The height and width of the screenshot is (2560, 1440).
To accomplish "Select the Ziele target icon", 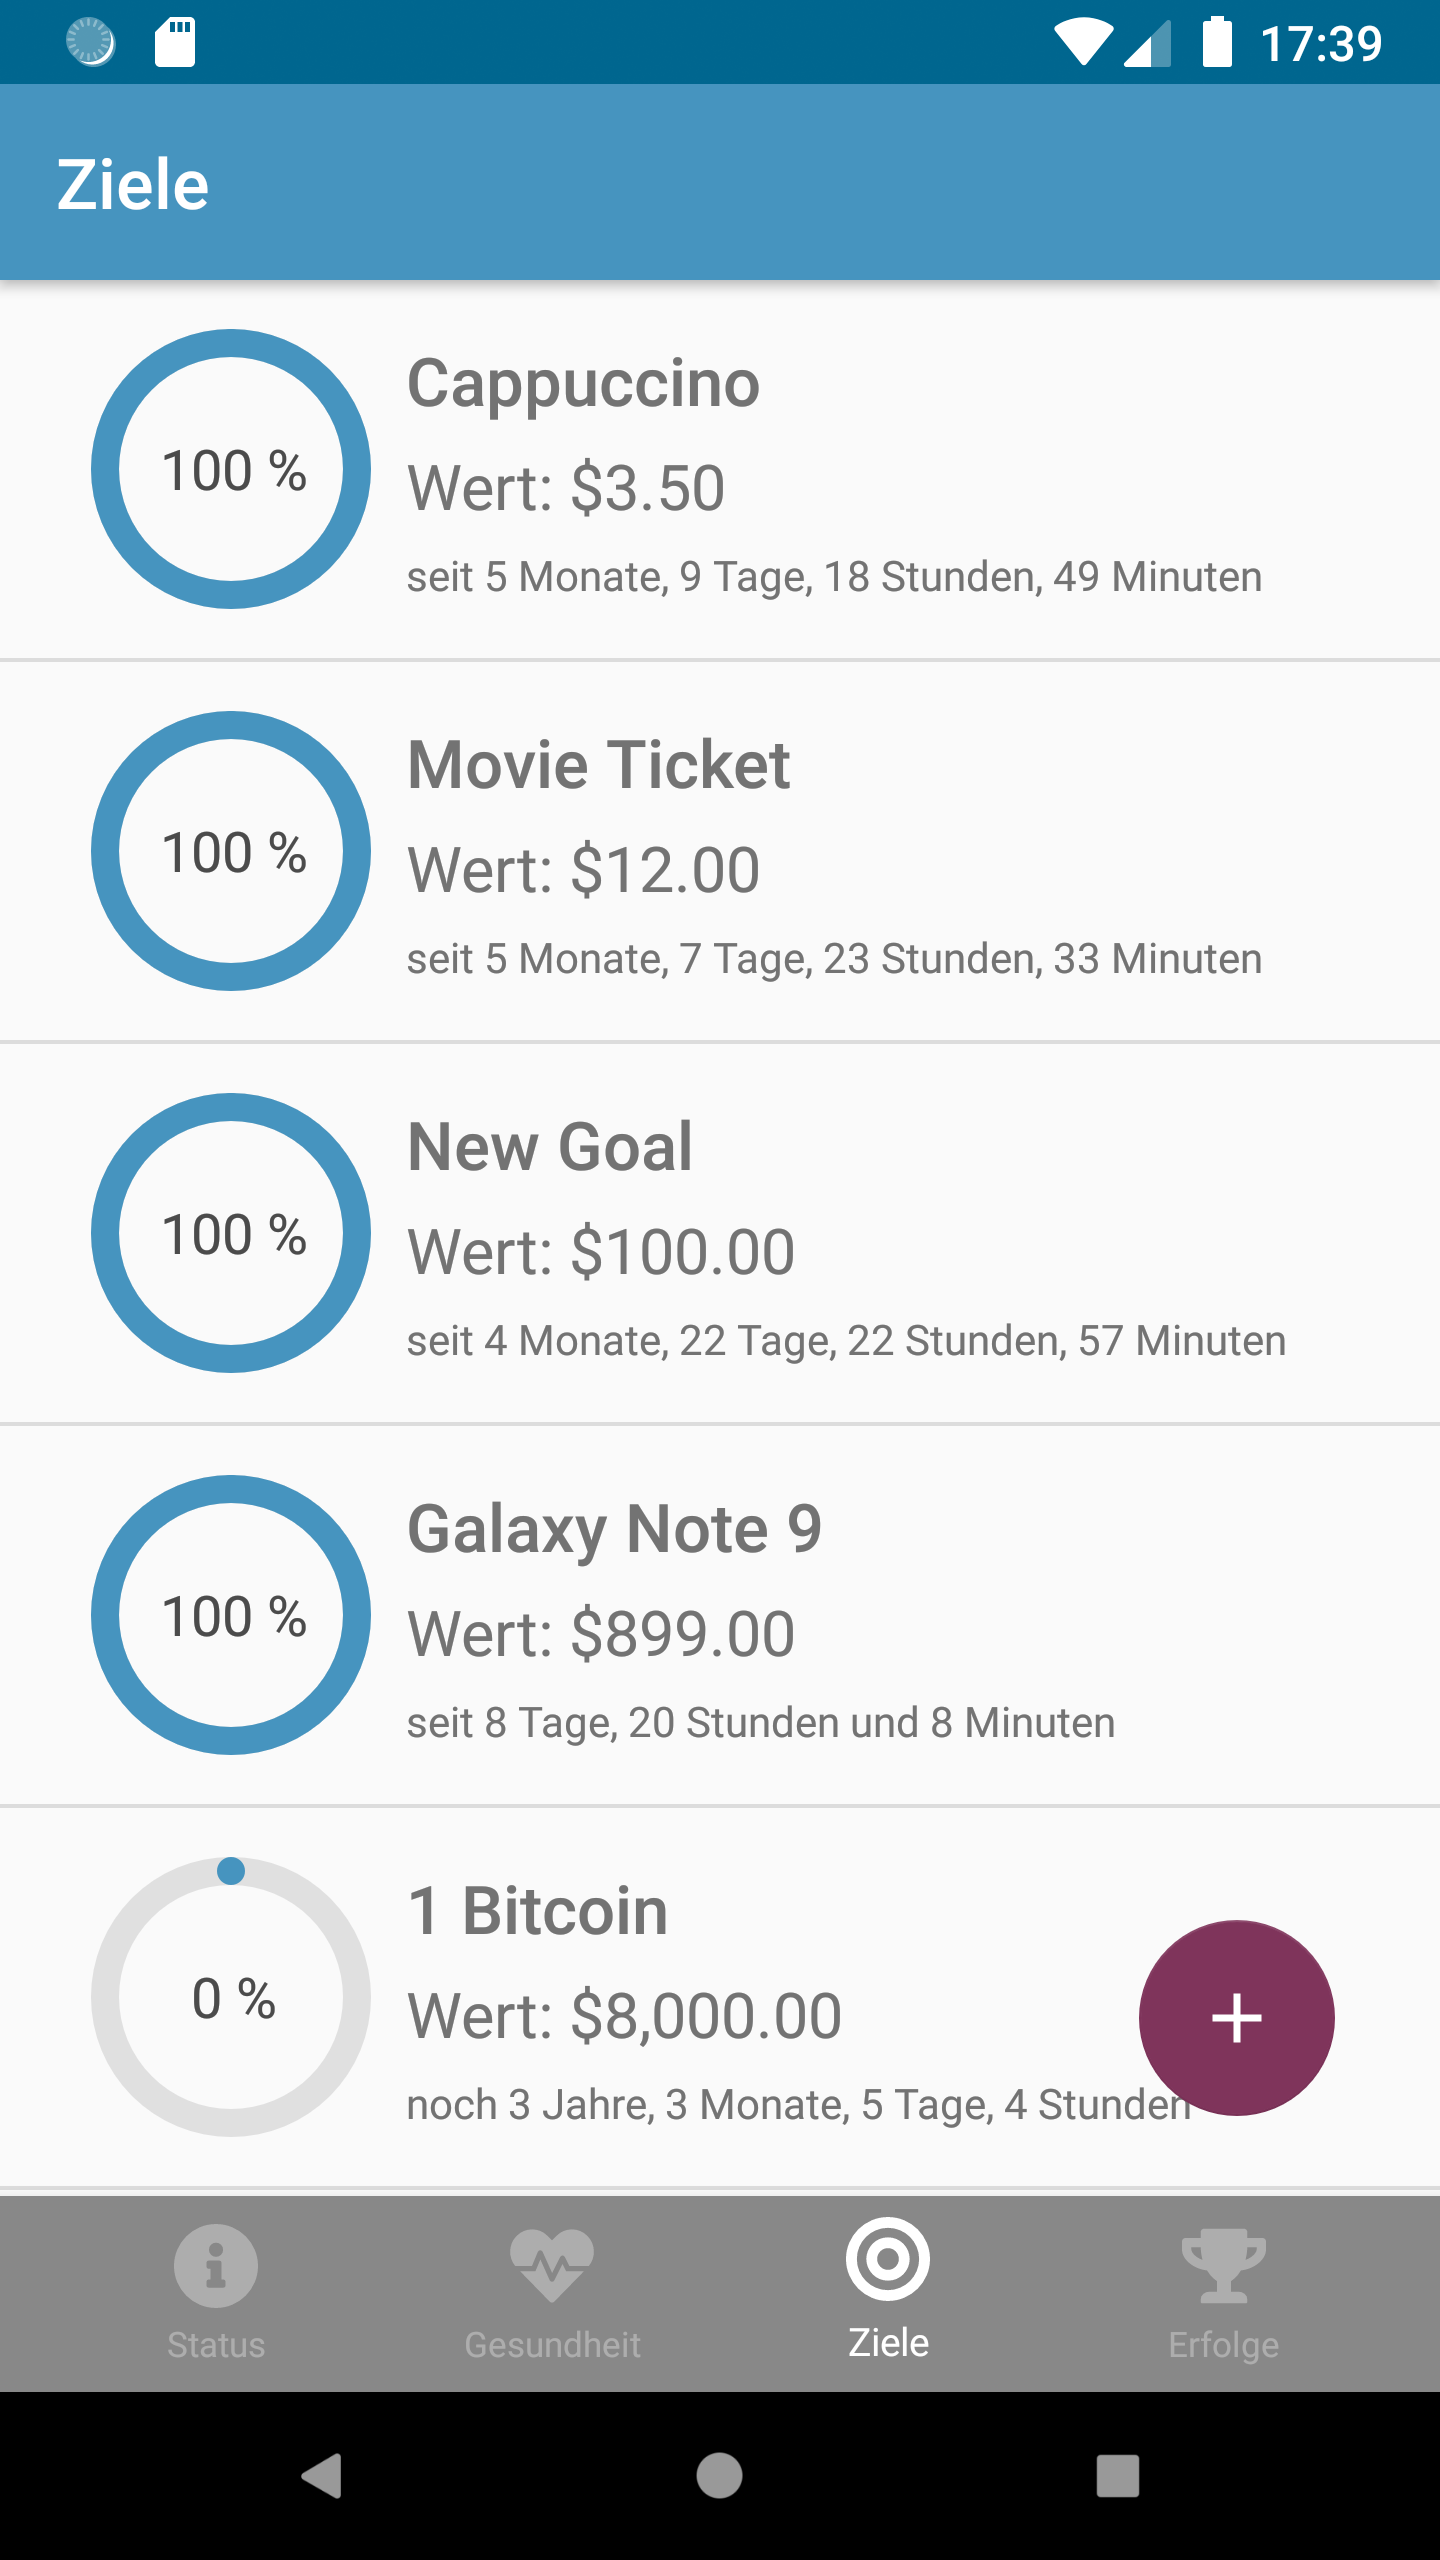I will click(x=888, y=2259).
